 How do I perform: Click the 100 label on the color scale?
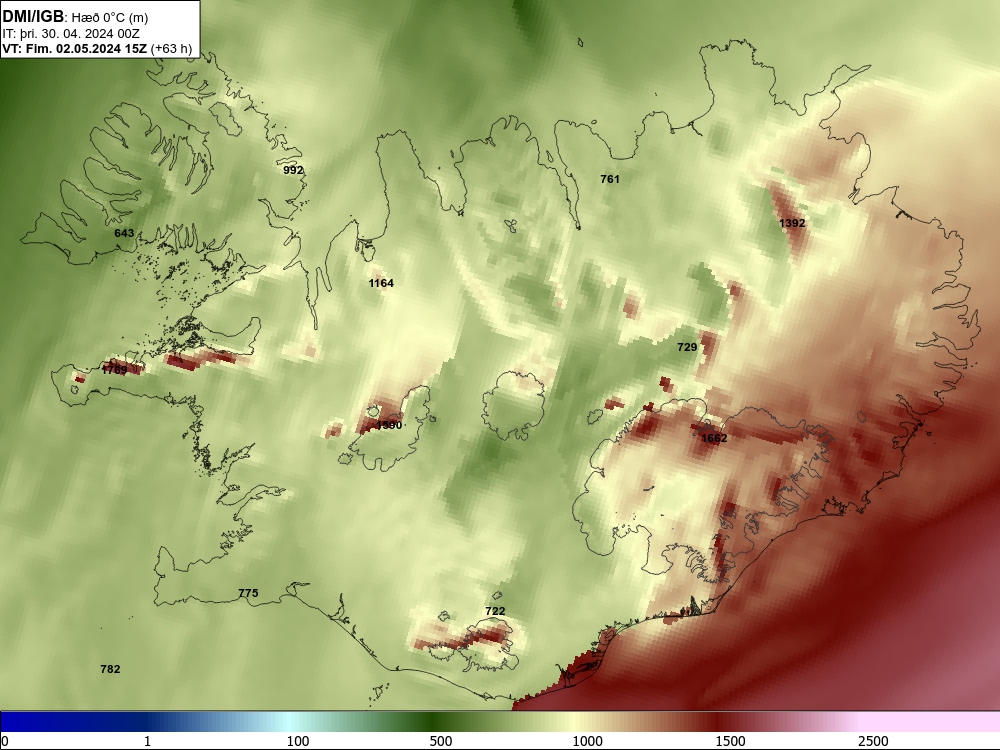297,741
